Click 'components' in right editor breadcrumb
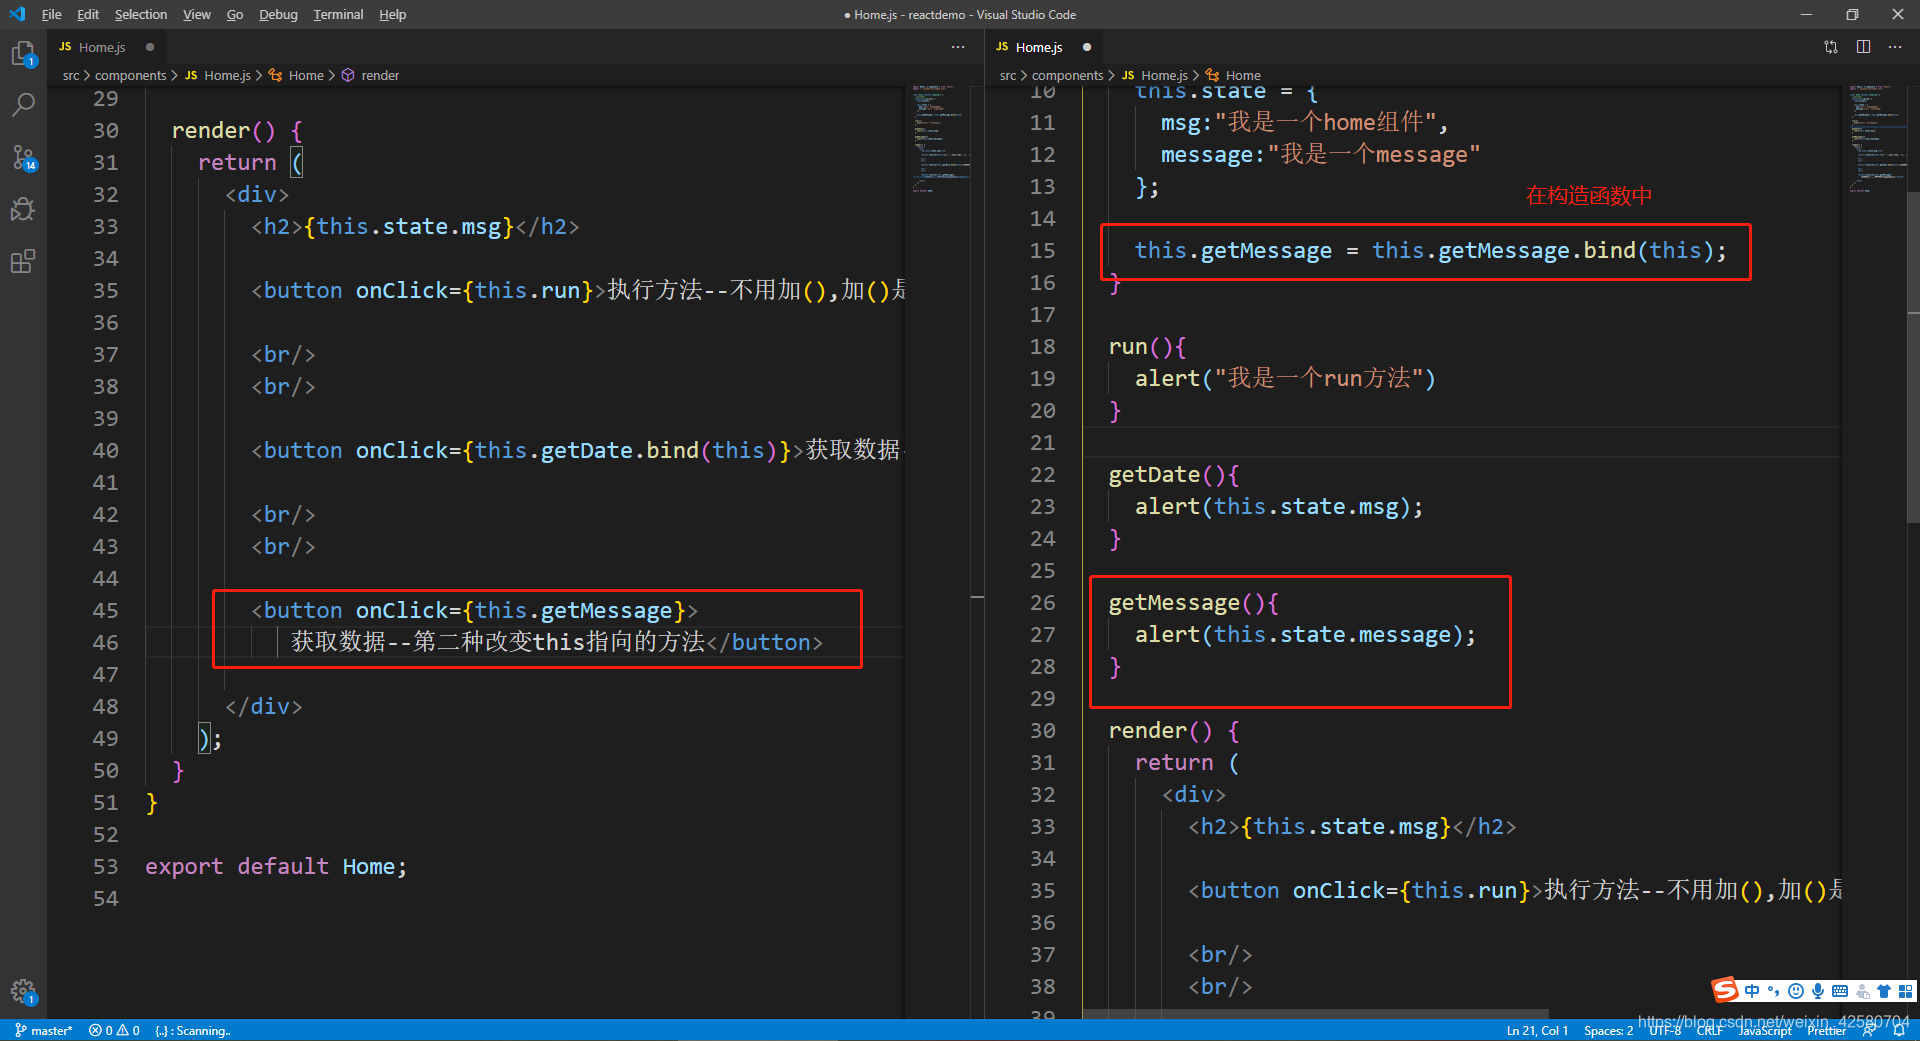Screen dimensions: 1920x1041 [1067, 75]
